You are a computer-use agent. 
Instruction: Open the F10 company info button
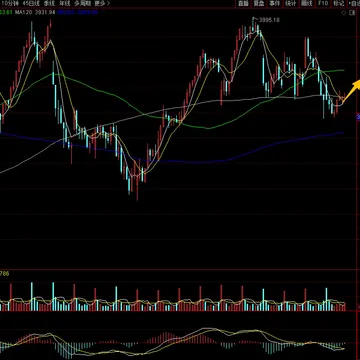tap(322, 4)
